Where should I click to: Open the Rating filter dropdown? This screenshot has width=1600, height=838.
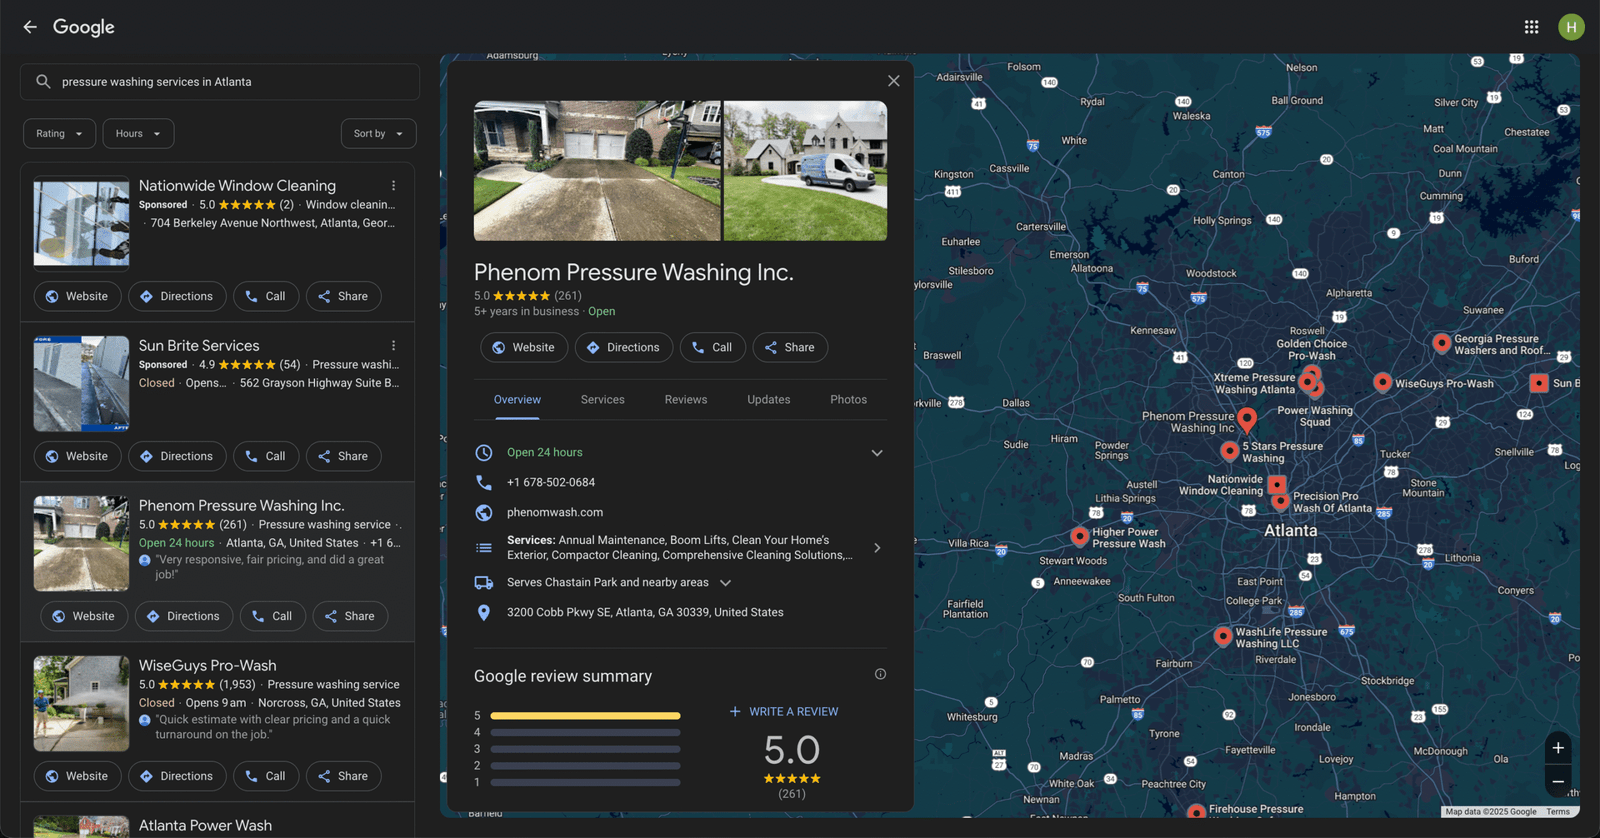coord(60,134)
